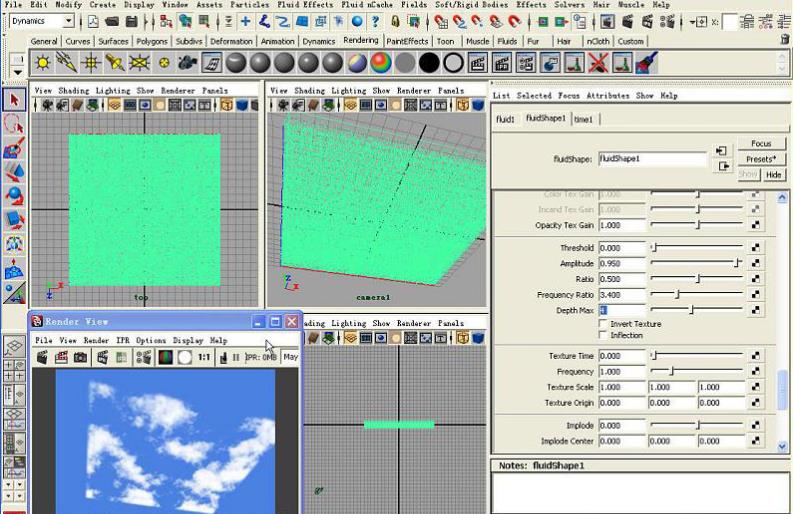Screen dimensions: 793x514
Task: Open the trash icon at shelf end
Action: [784, 39]
